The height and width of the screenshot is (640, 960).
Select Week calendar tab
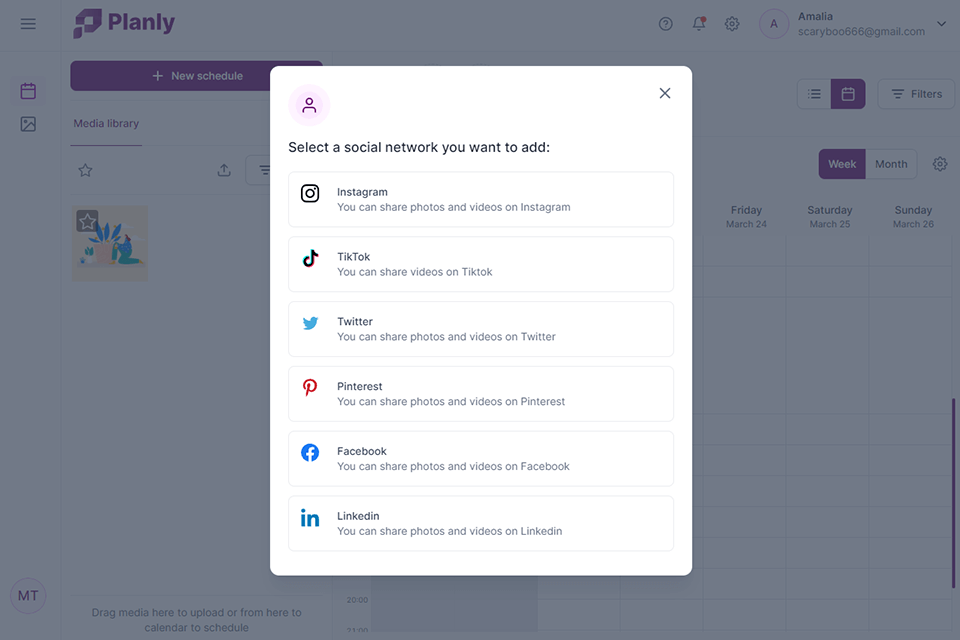[x=842, y=164]
